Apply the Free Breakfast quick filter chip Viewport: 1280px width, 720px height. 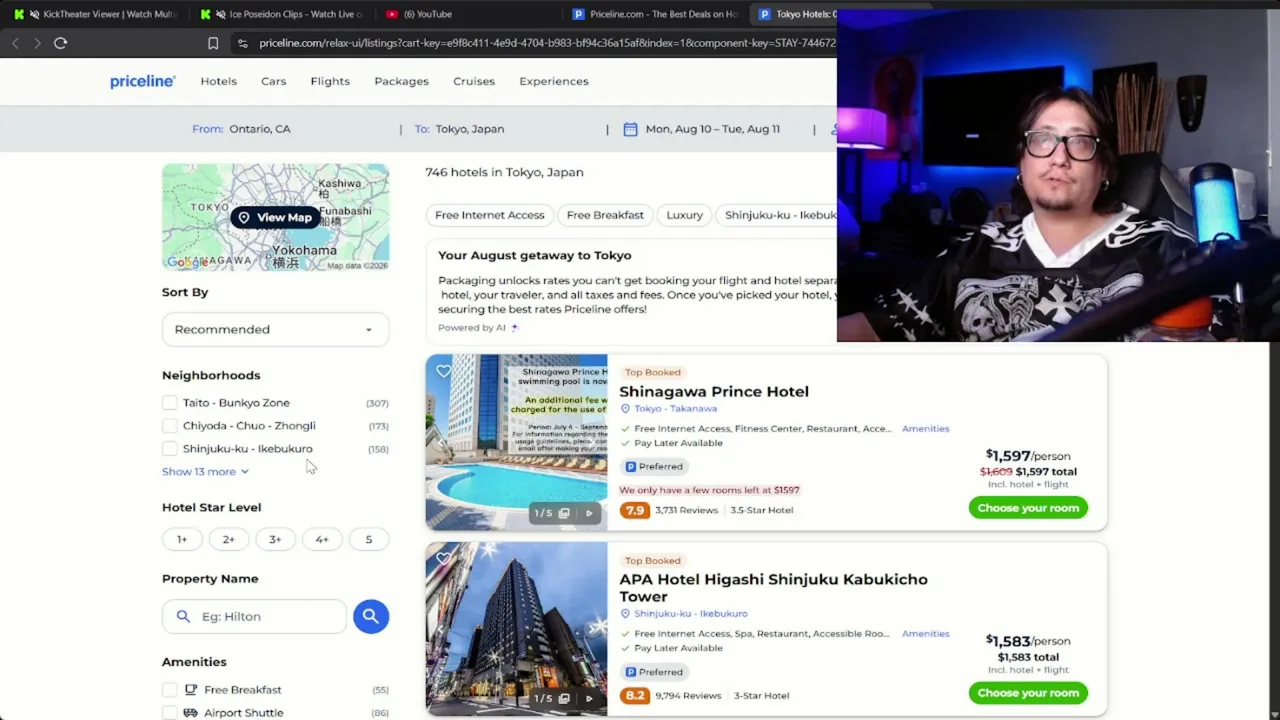point(605,215)
